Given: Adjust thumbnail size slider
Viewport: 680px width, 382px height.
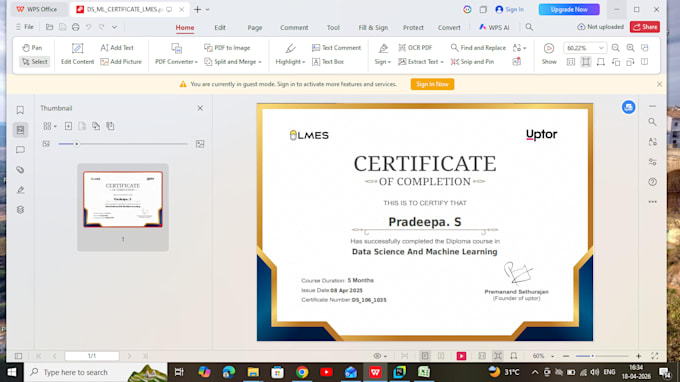Looking at the screenshot, I should tap(76, 144).
